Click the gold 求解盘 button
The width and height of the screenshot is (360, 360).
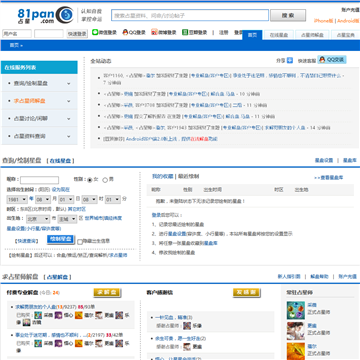pos(107,293)
